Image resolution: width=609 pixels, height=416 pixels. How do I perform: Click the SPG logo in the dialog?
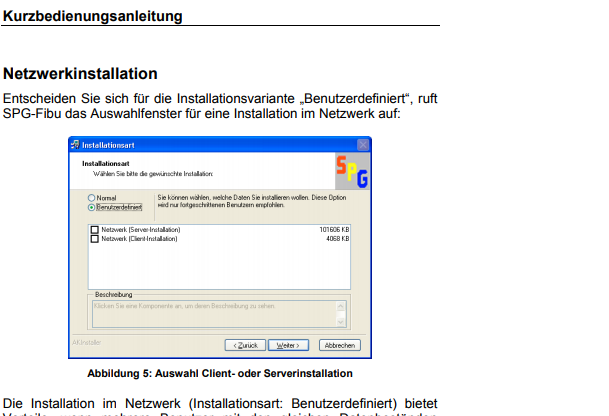pos(351,171)
